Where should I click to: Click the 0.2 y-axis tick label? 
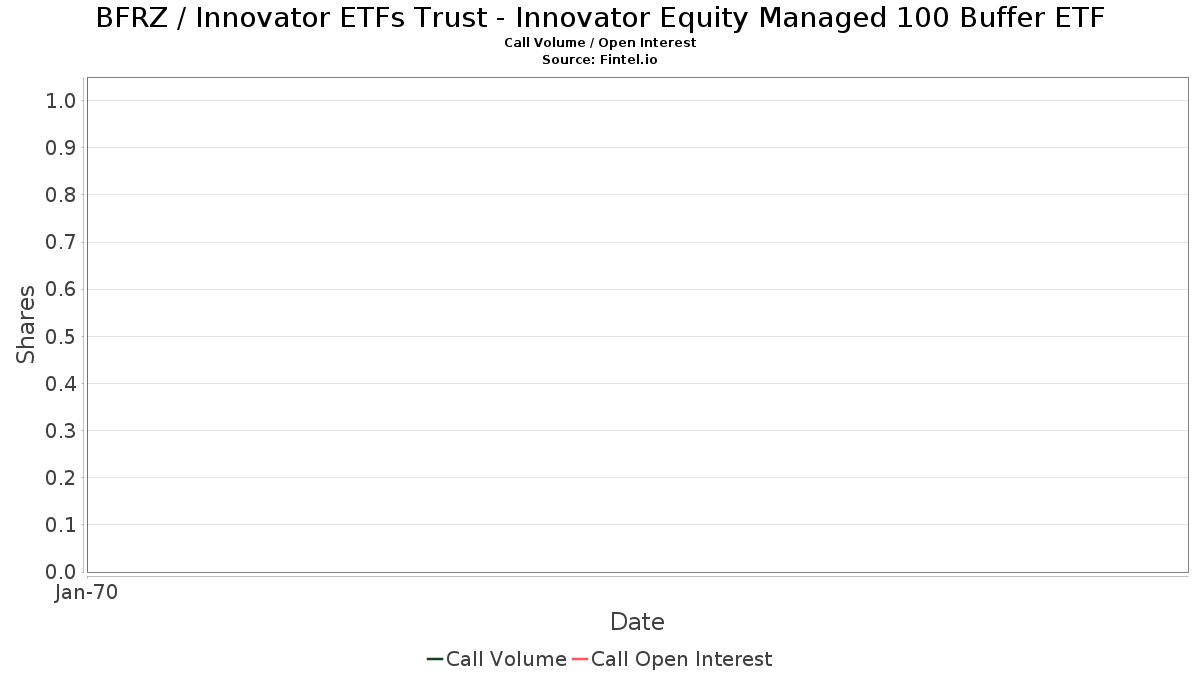tap(61, 477)
